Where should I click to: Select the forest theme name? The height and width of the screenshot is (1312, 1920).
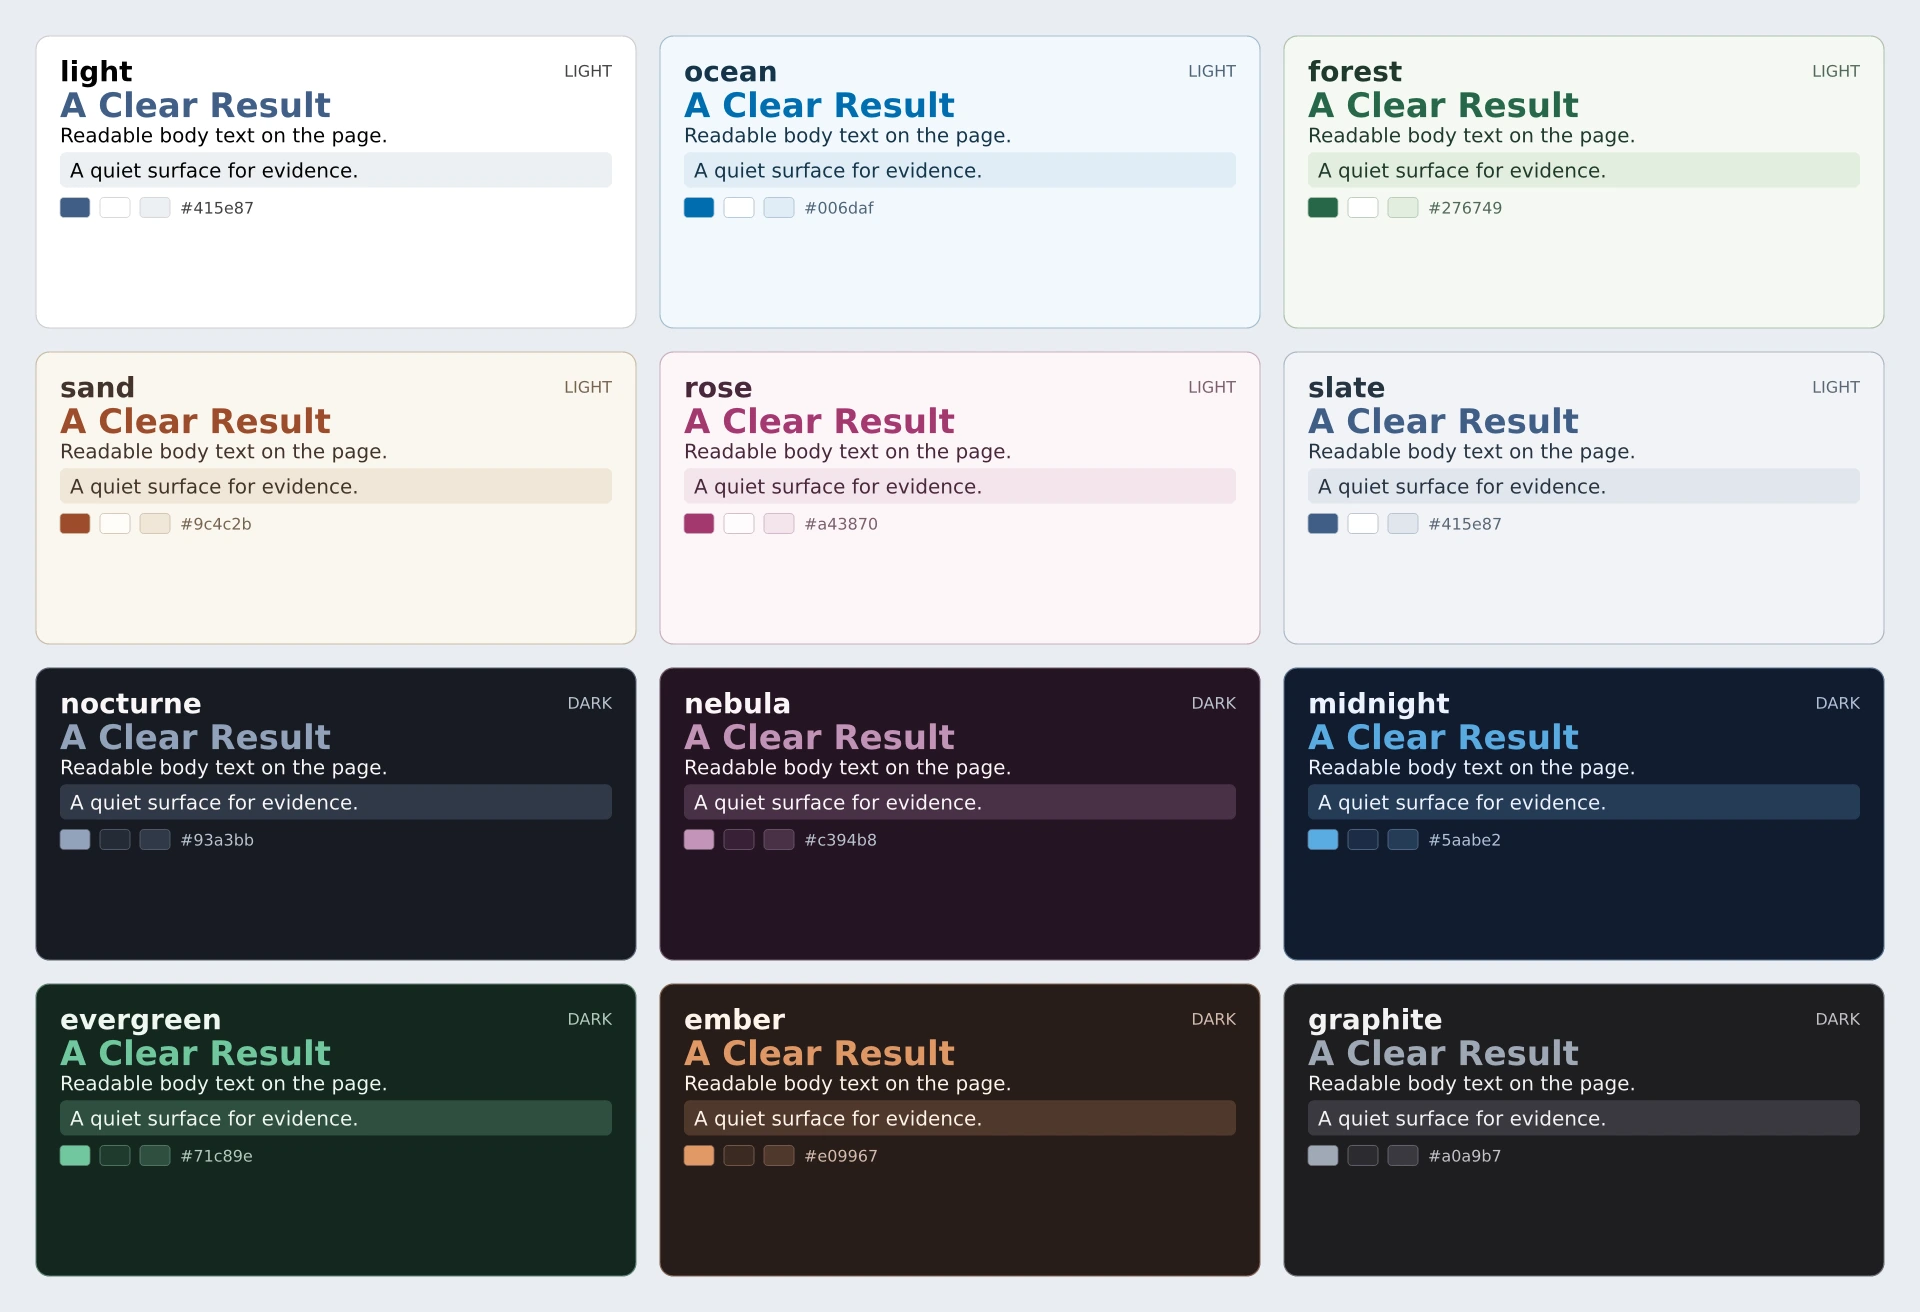coord(1355,72)
